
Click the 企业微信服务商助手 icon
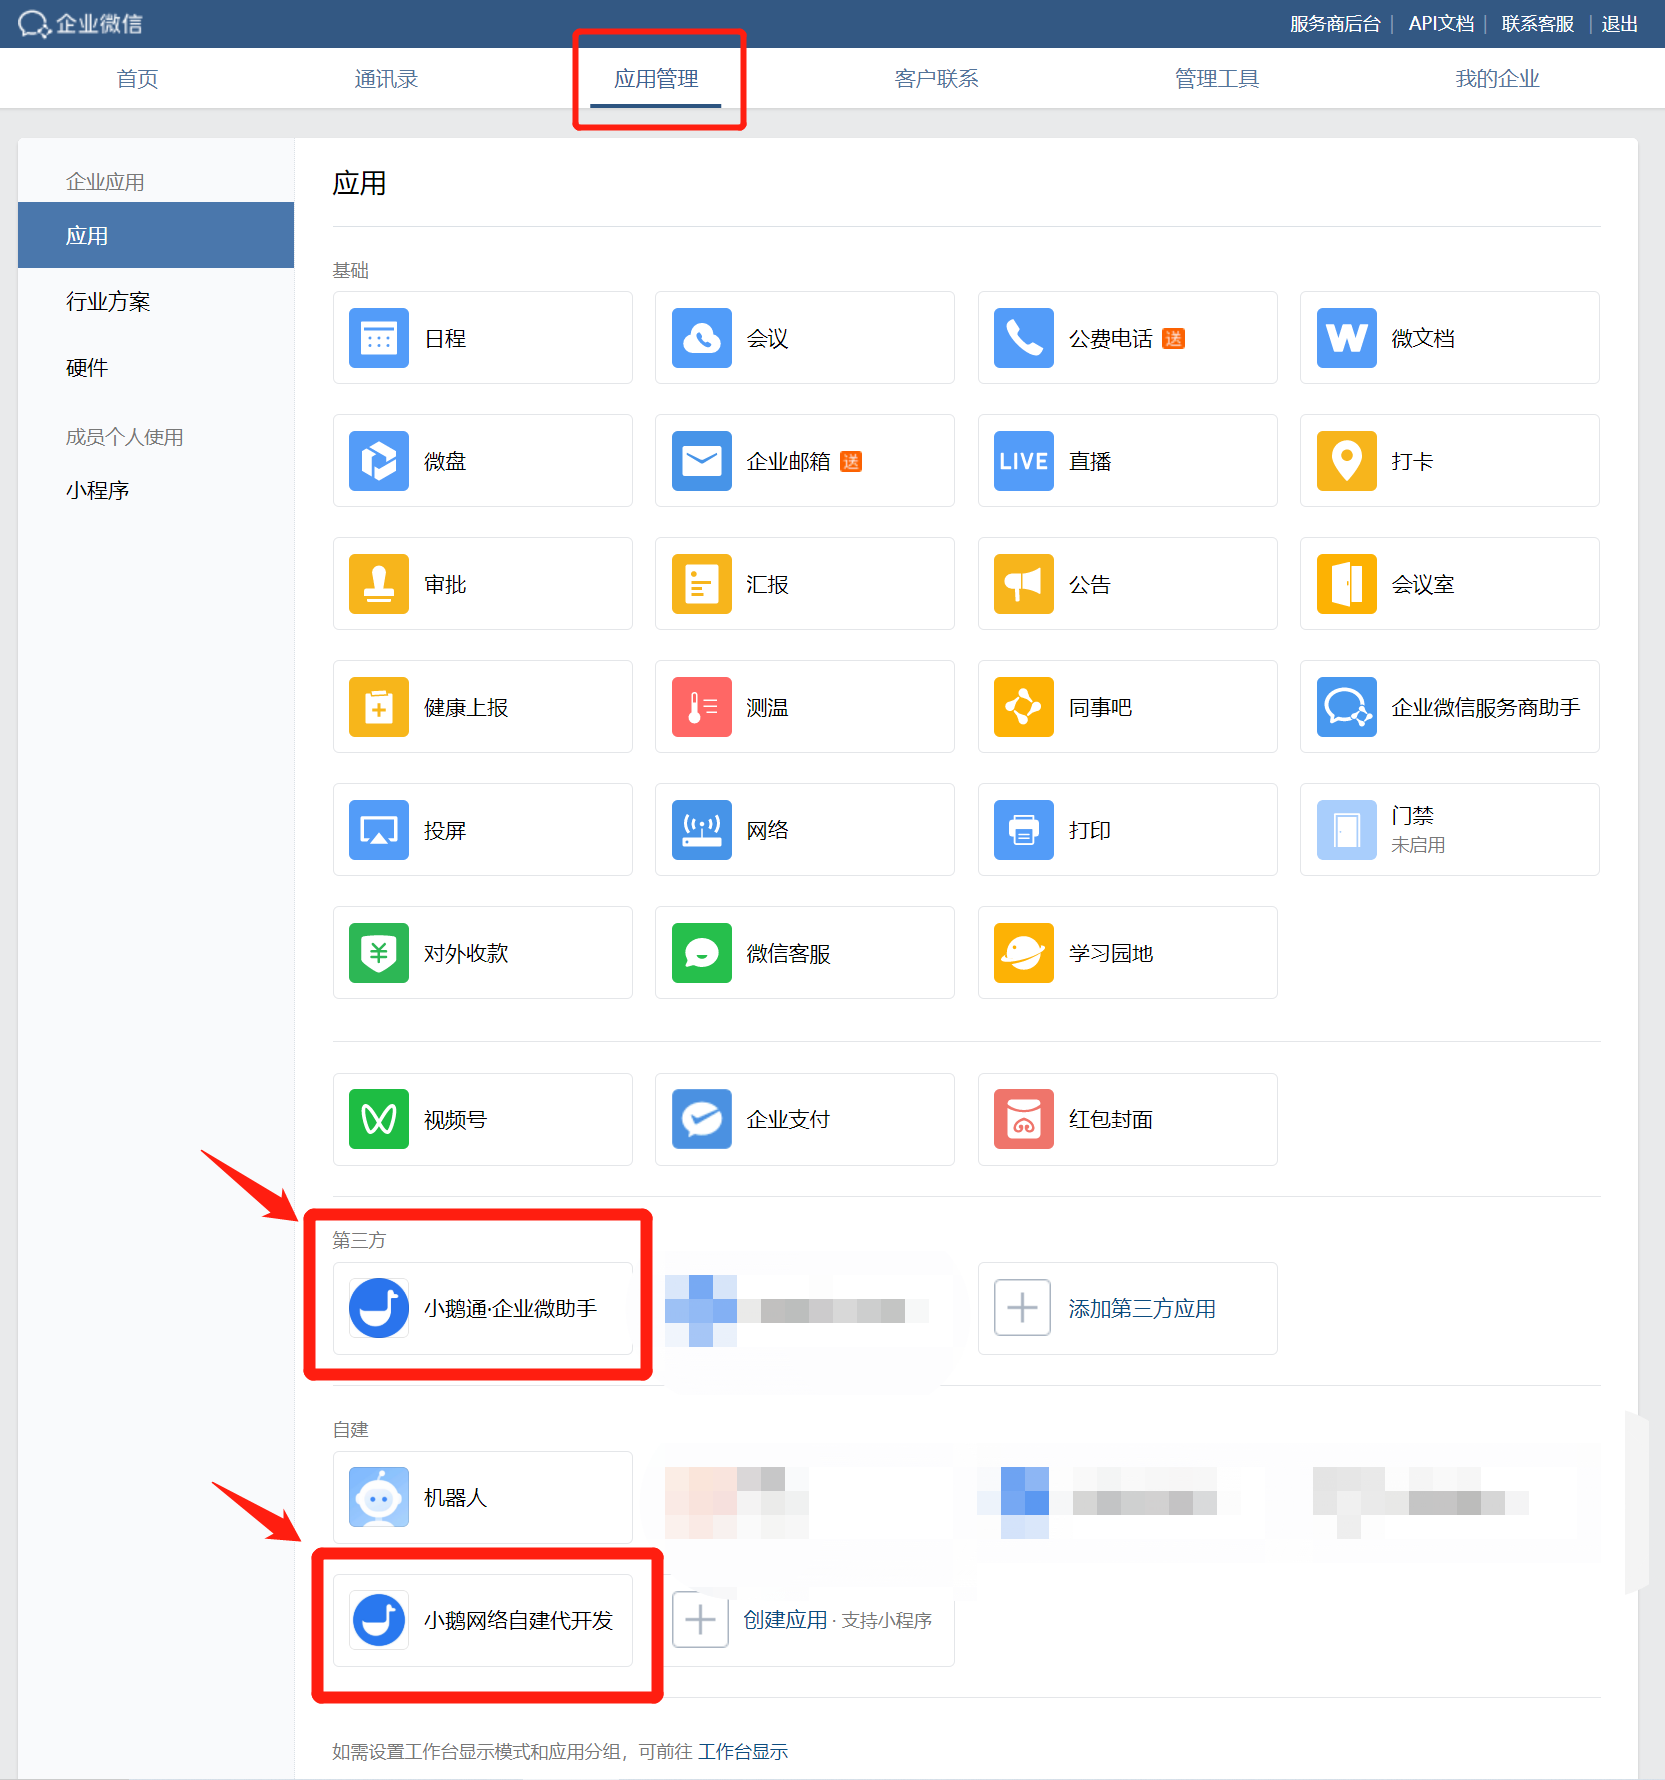coord(1347,707)
